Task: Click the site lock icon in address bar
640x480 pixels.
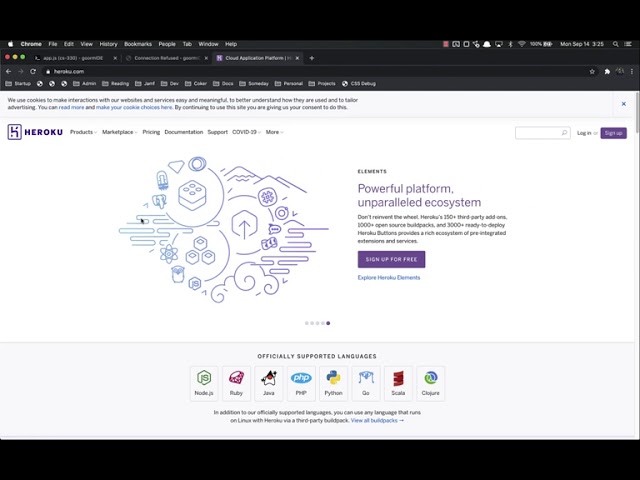Action: (x=48, y=71)
